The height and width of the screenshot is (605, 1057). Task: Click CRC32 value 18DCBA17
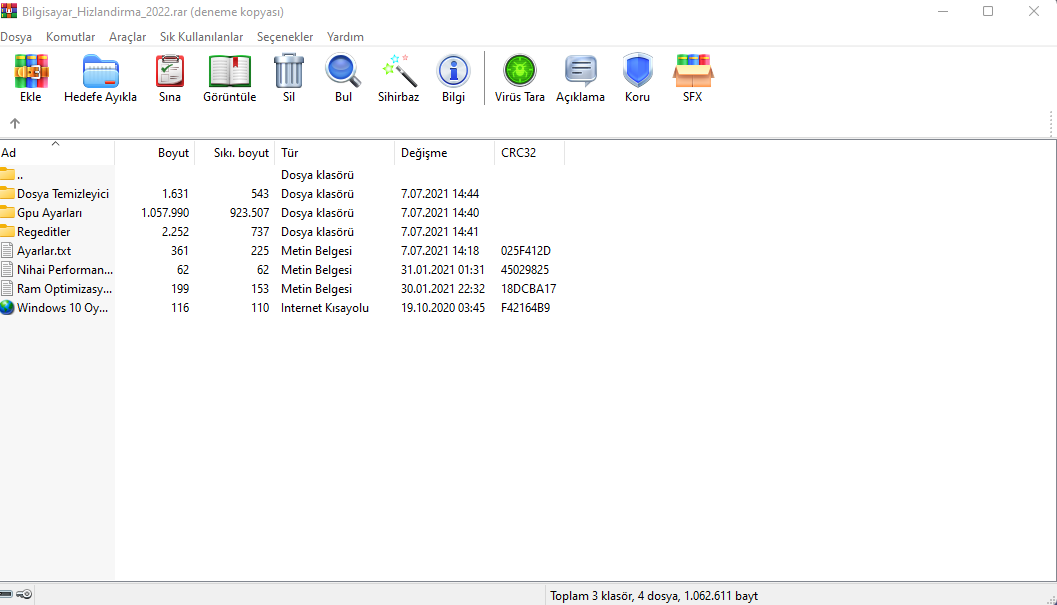point(528,288)
